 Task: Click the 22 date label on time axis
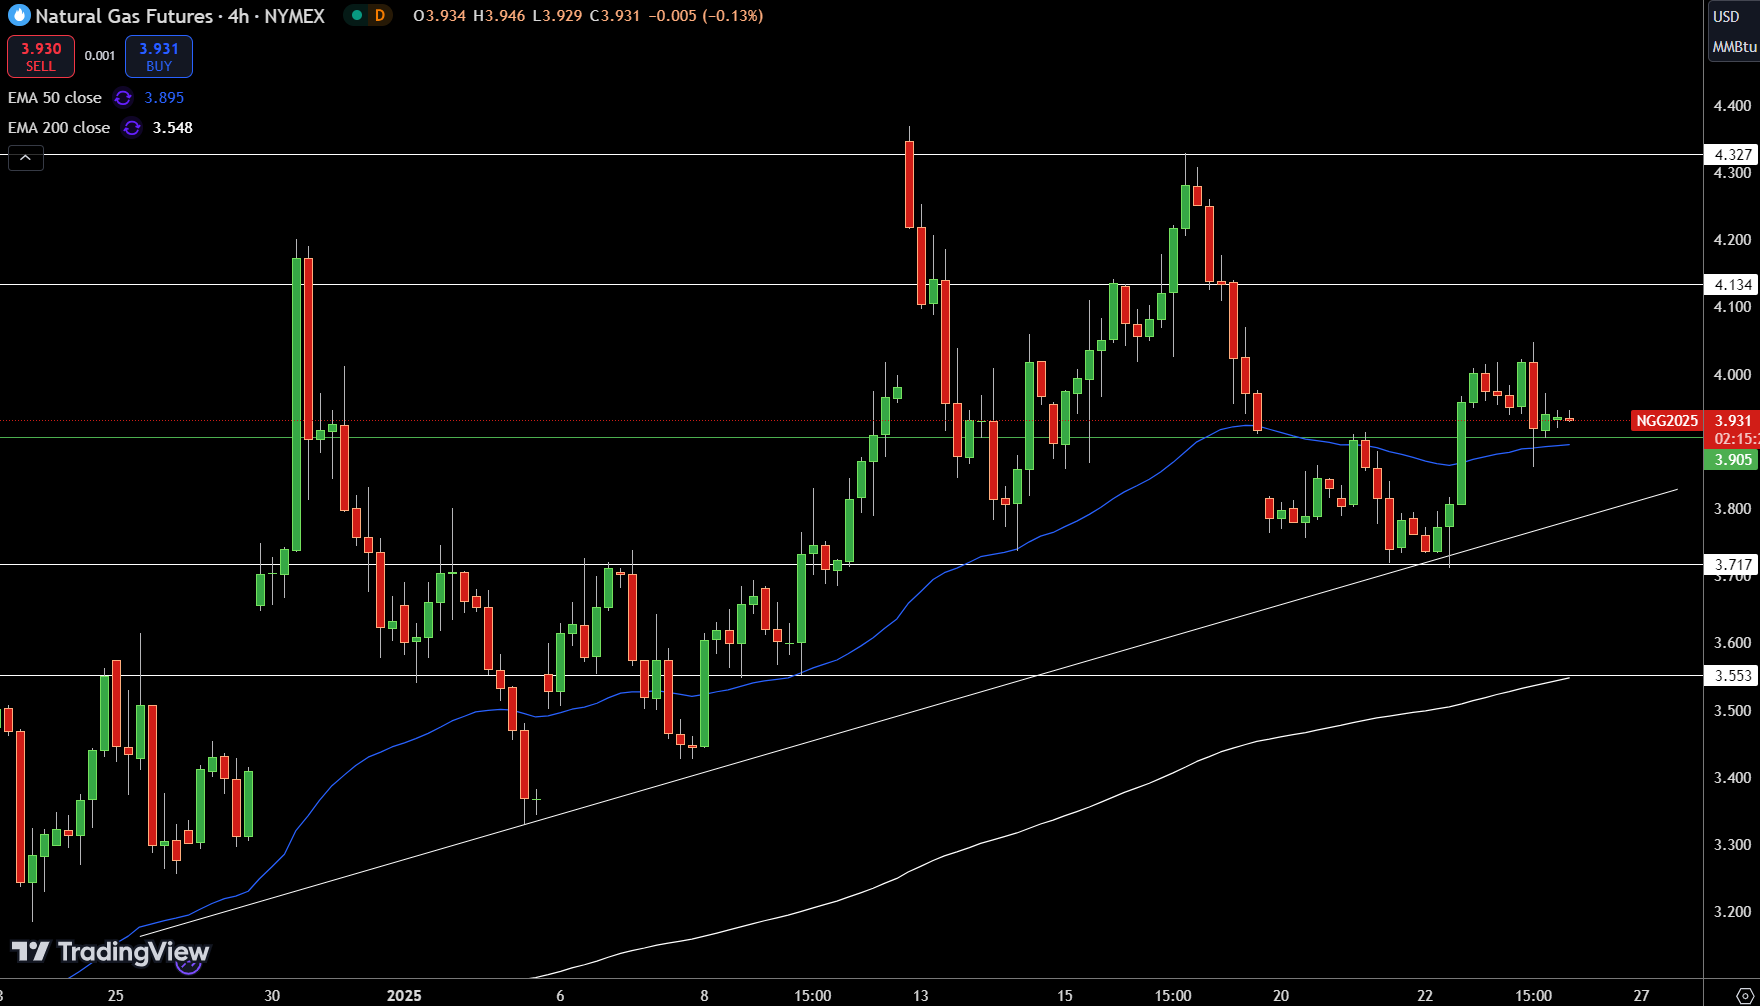(1425, 995)
